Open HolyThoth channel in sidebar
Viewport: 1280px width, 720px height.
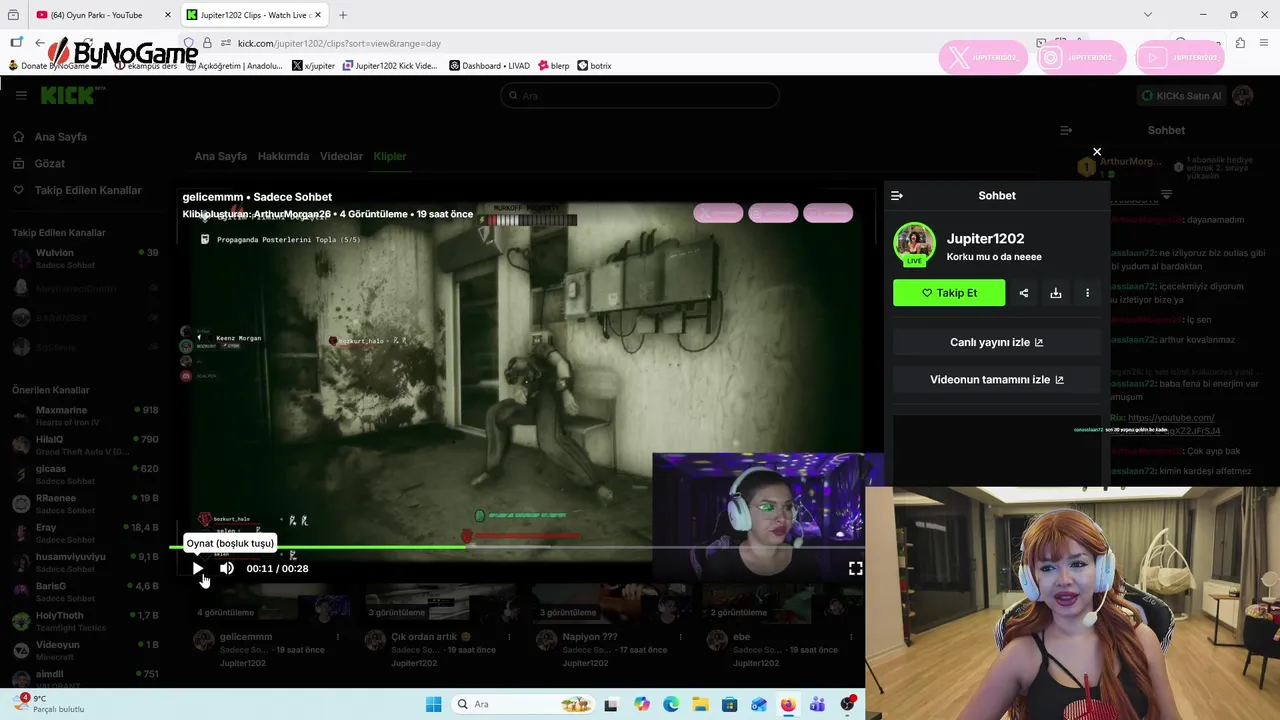pyautogui.click(x=85, y=621)
